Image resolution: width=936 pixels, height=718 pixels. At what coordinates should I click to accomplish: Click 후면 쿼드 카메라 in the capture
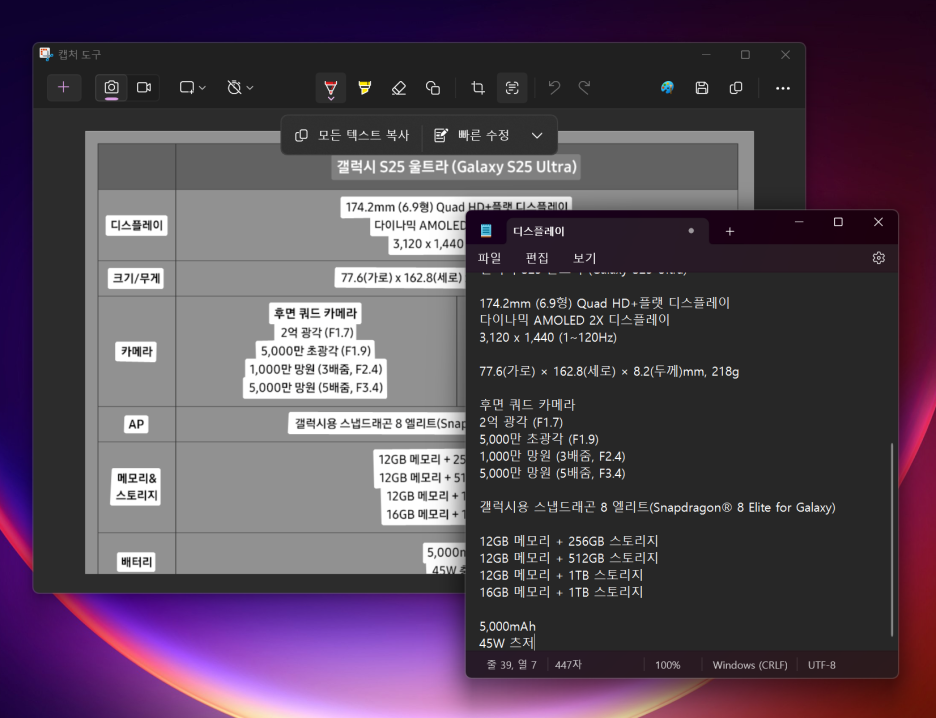coord(315,313)
